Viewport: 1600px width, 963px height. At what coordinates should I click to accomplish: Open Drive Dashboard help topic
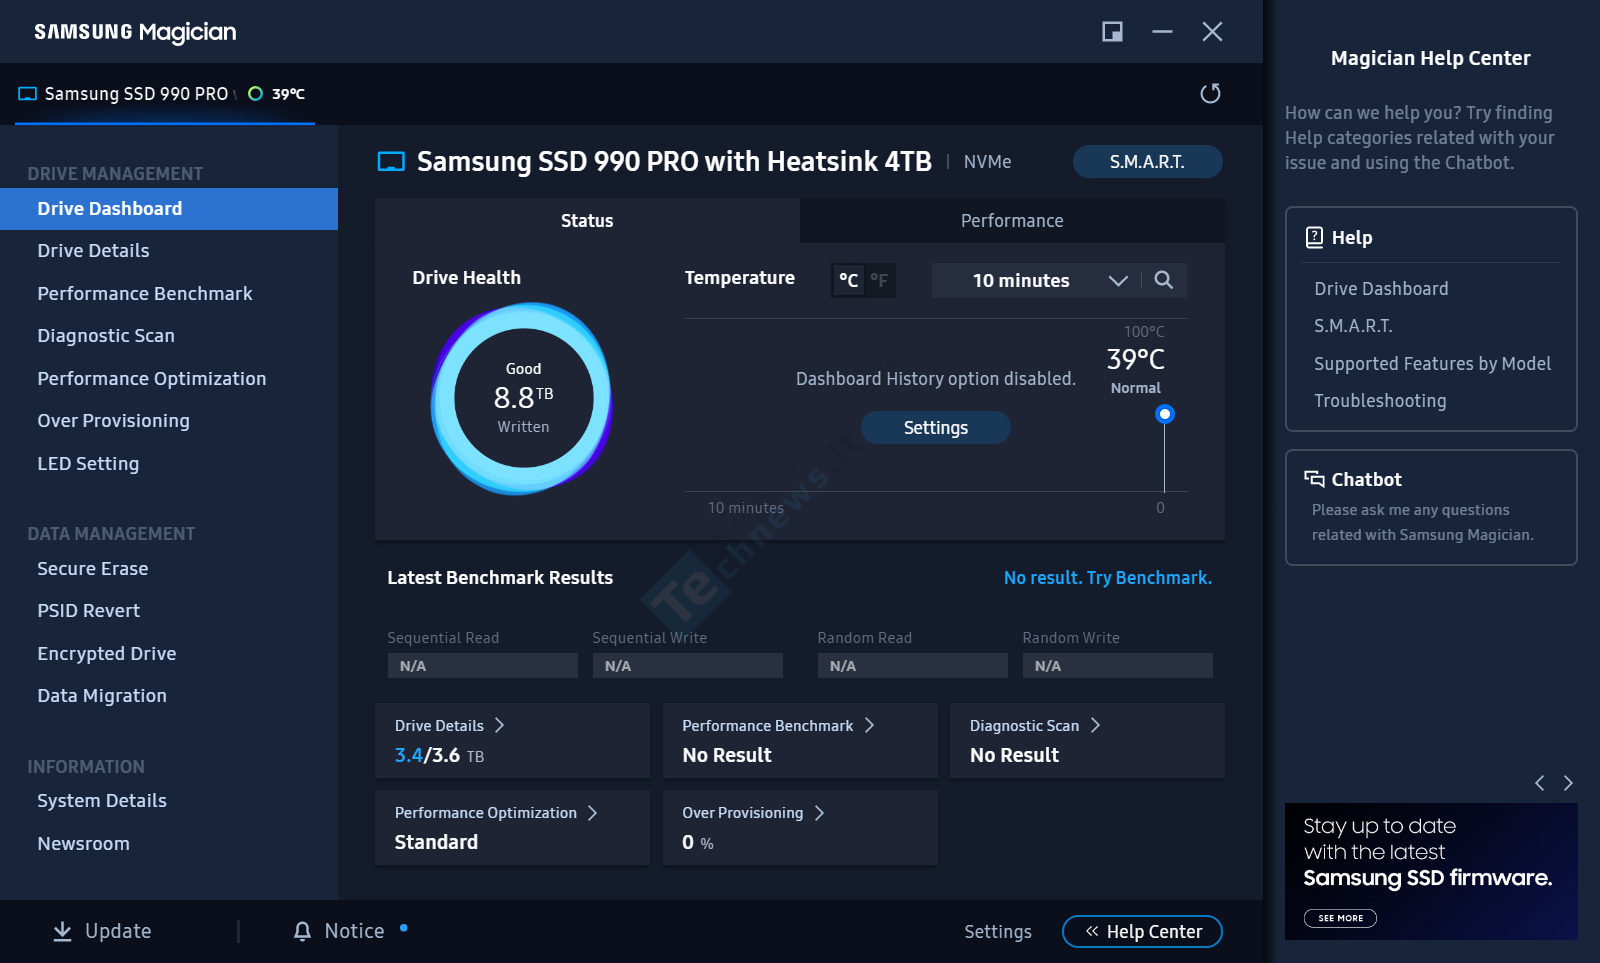coord(1381,289)
